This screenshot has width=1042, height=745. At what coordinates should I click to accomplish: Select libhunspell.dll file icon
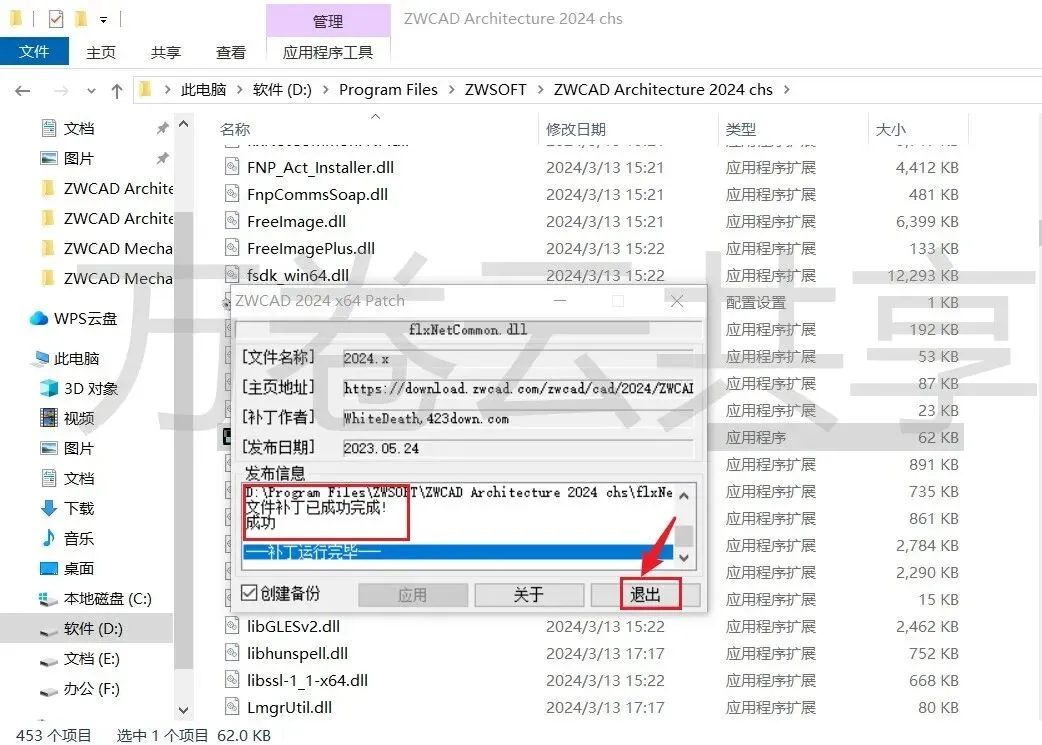(x=231, y=653)
